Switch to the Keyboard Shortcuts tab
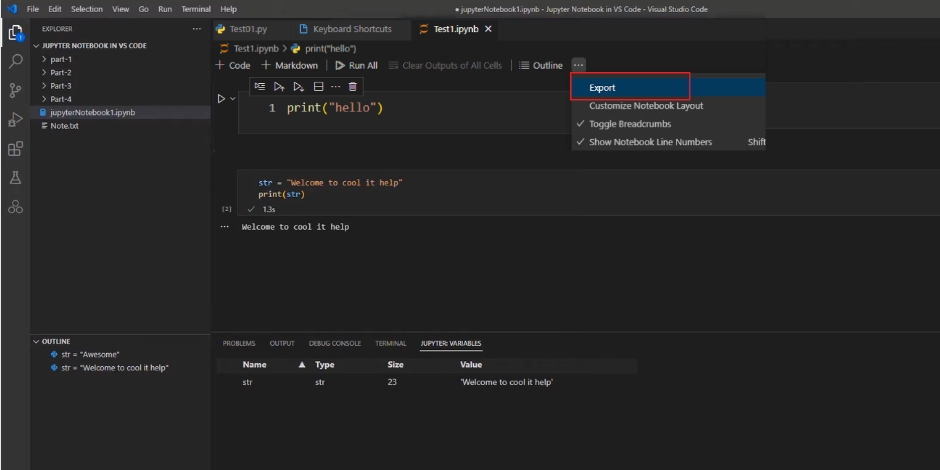Viewport: 940px width, 470px height. click(352, 29)
